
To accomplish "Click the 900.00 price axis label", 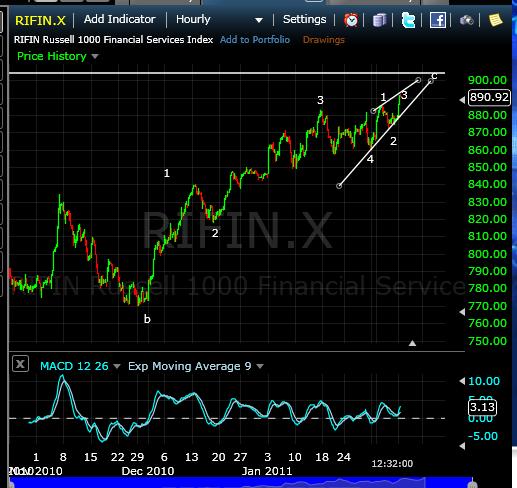I will click(x=487, y=80).
